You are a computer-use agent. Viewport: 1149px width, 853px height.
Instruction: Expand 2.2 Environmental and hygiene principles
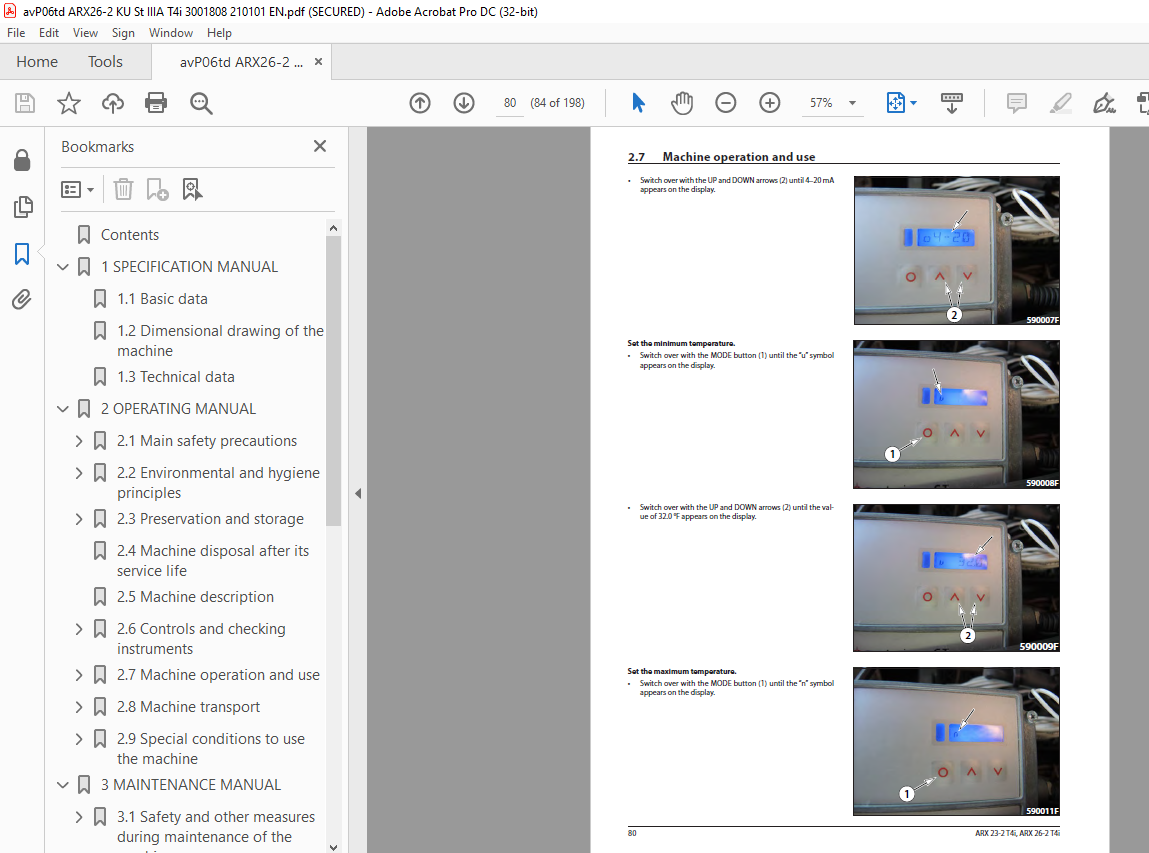[x=79, y=473]
